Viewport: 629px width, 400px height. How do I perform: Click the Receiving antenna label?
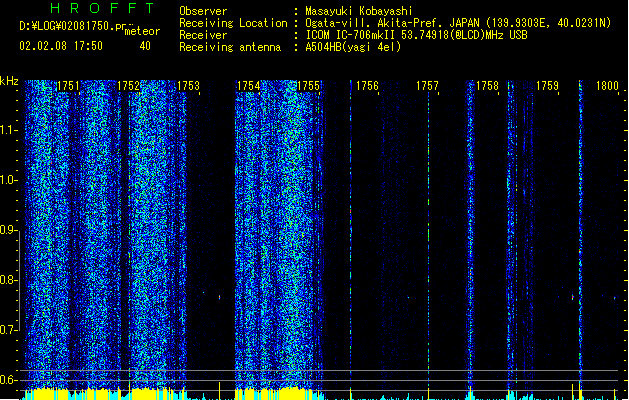click(230, 47)
